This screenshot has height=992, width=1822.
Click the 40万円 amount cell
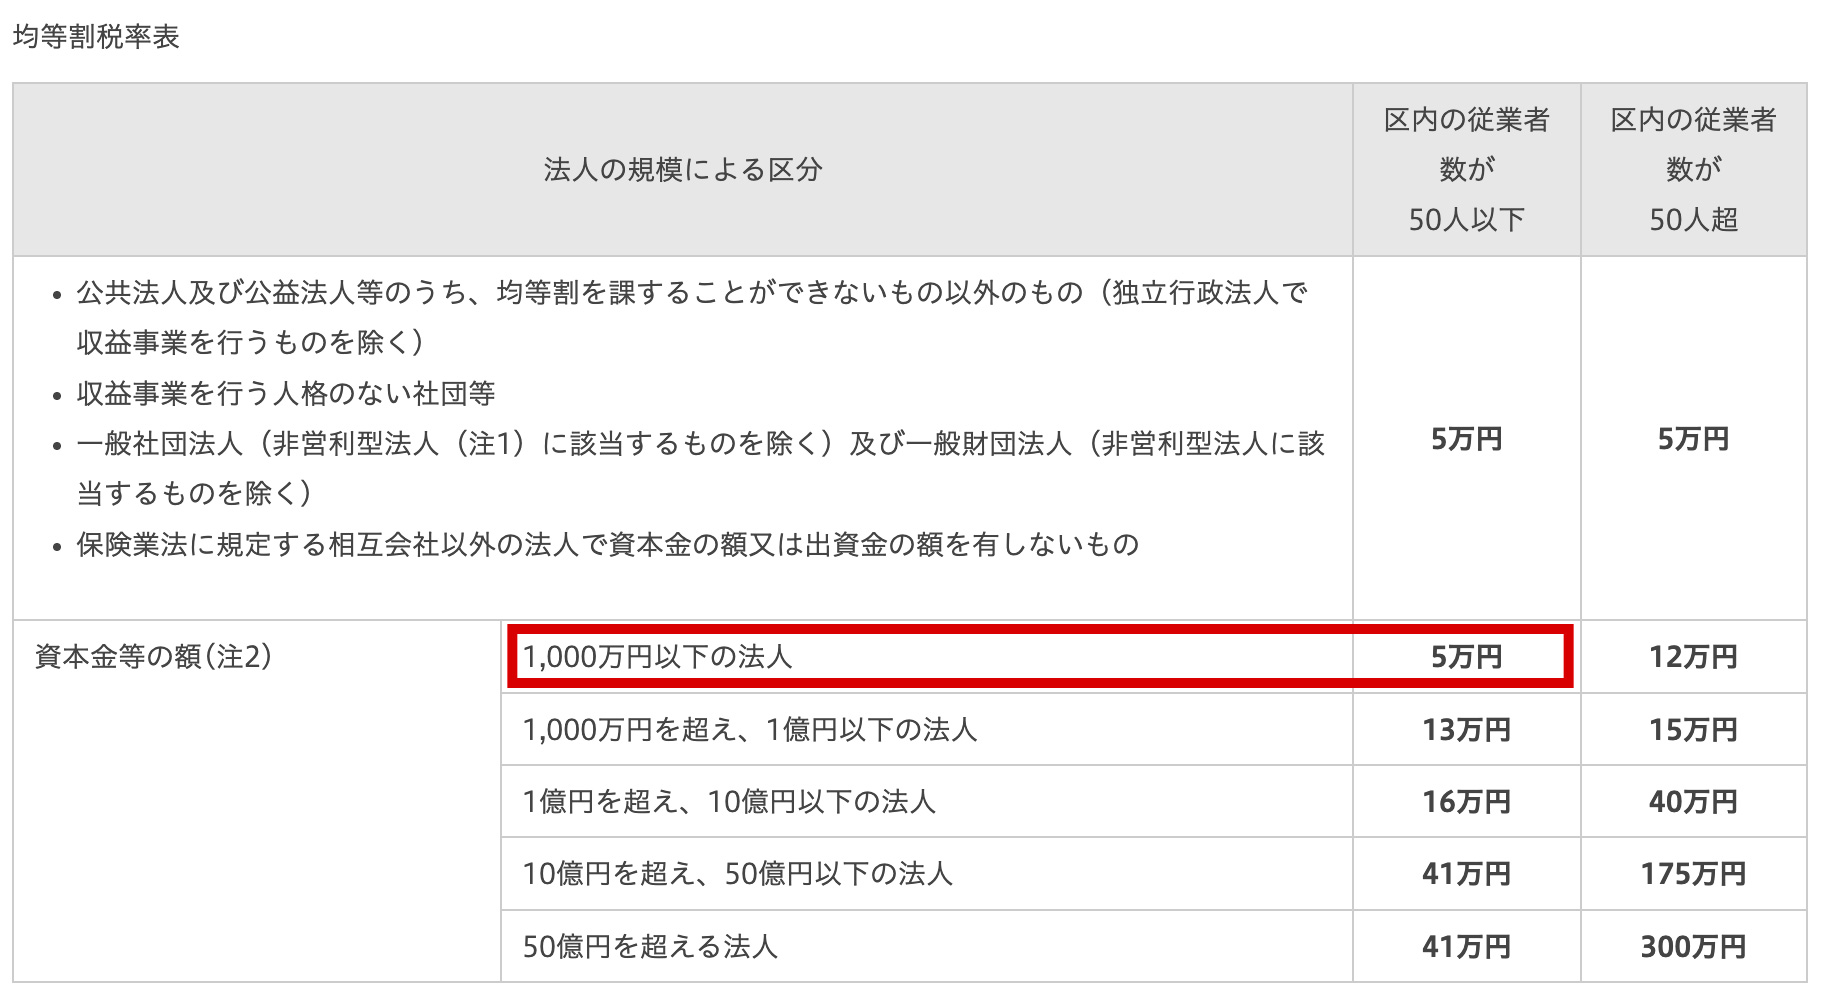[1693, 801]
